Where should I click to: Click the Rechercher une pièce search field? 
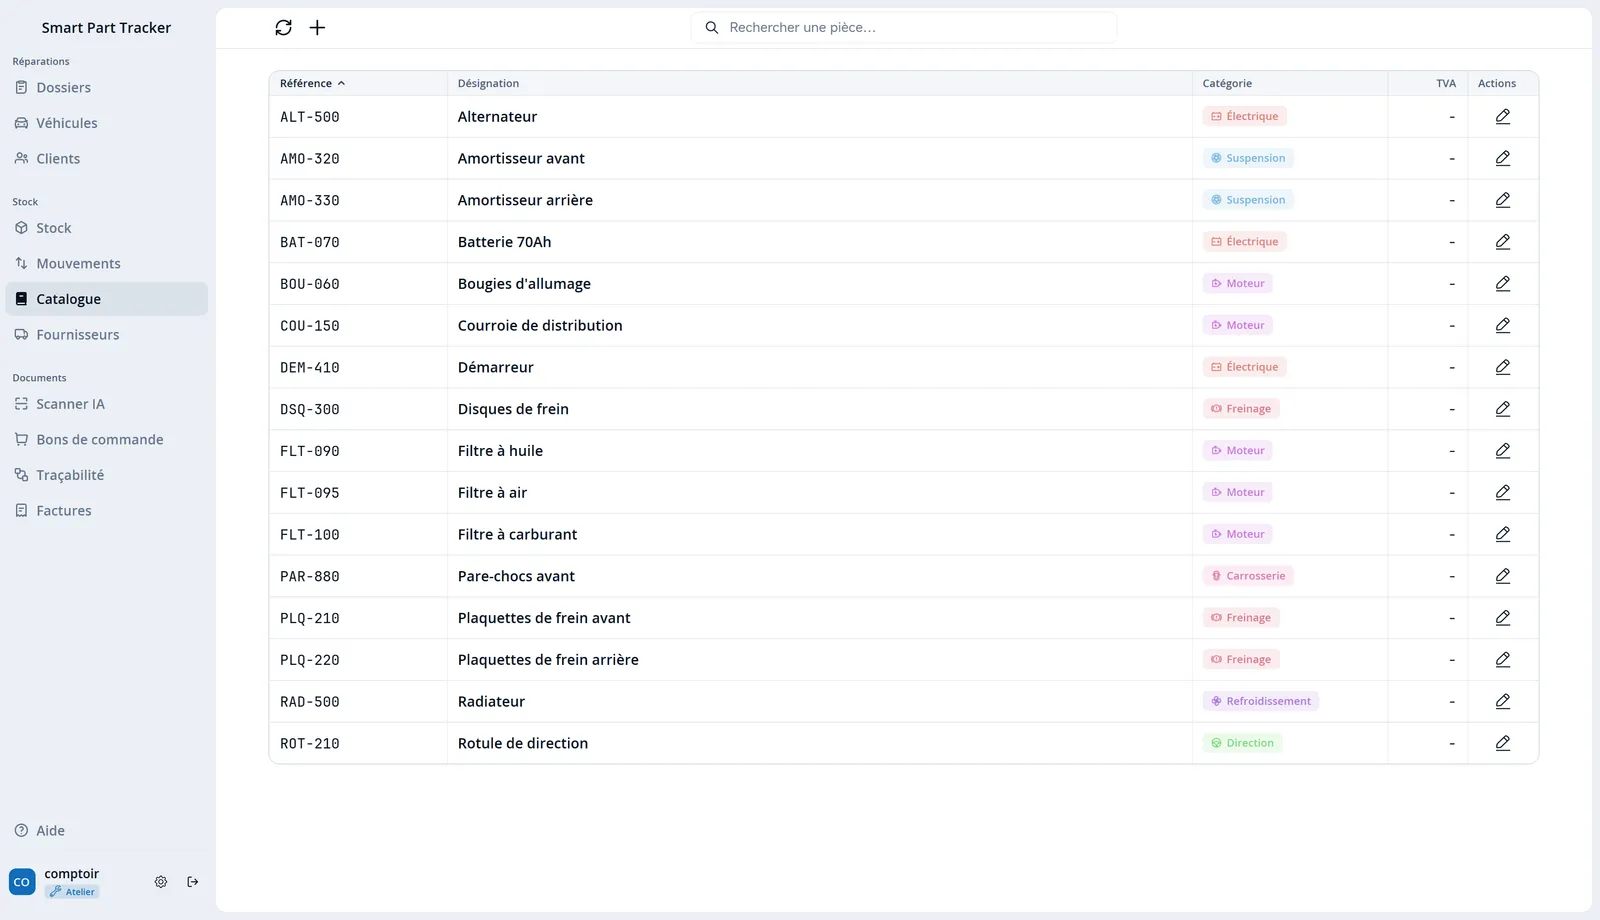pyautogui.click(x=904, y=28)
